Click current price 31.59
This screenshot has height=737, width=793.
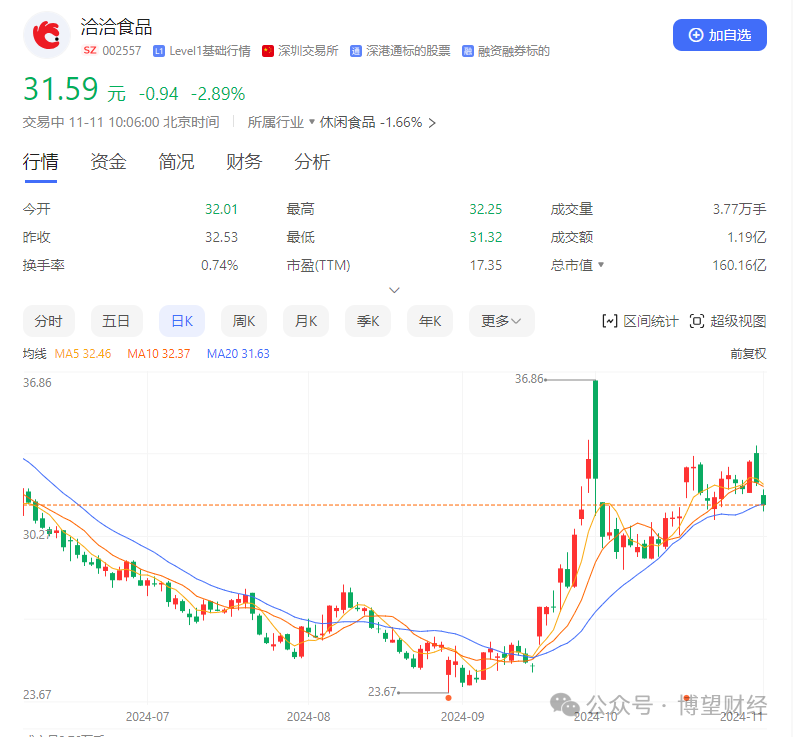61,89
